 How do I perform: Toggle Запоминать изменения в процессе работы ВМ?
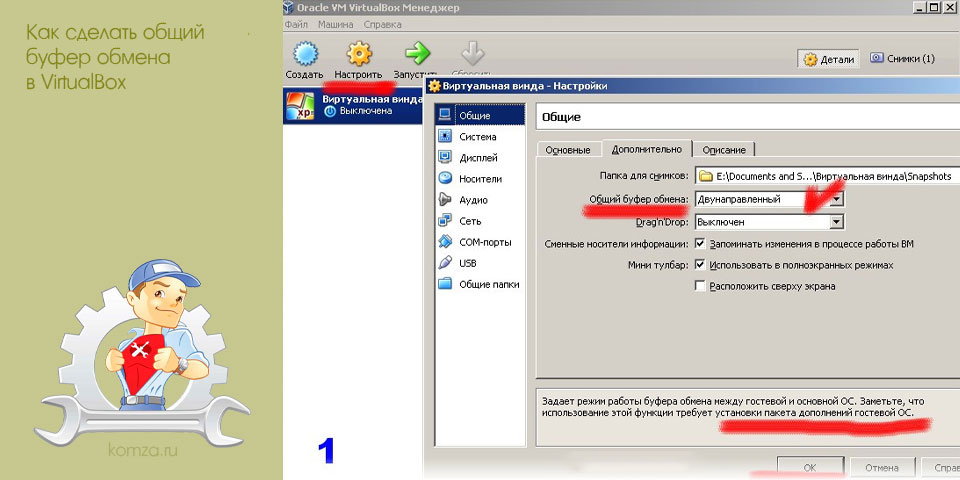click(x=700, y=244)
